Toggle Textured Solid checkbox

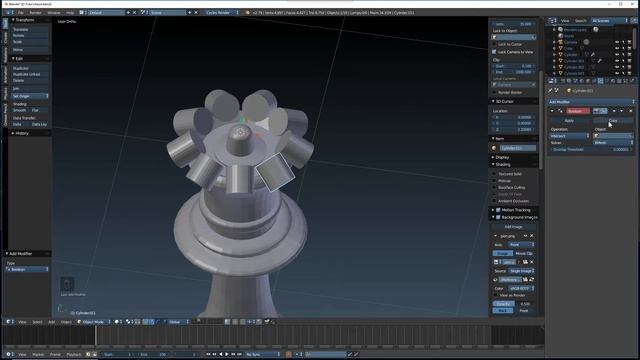pos(494,174)
